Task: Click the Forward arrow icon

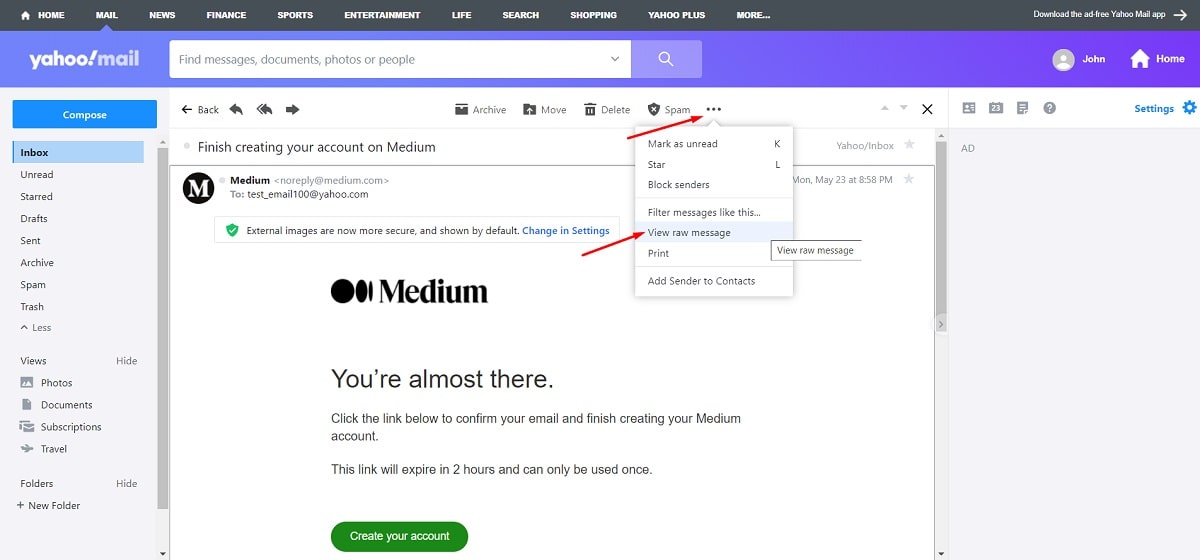Action: (x=293, y=109)
